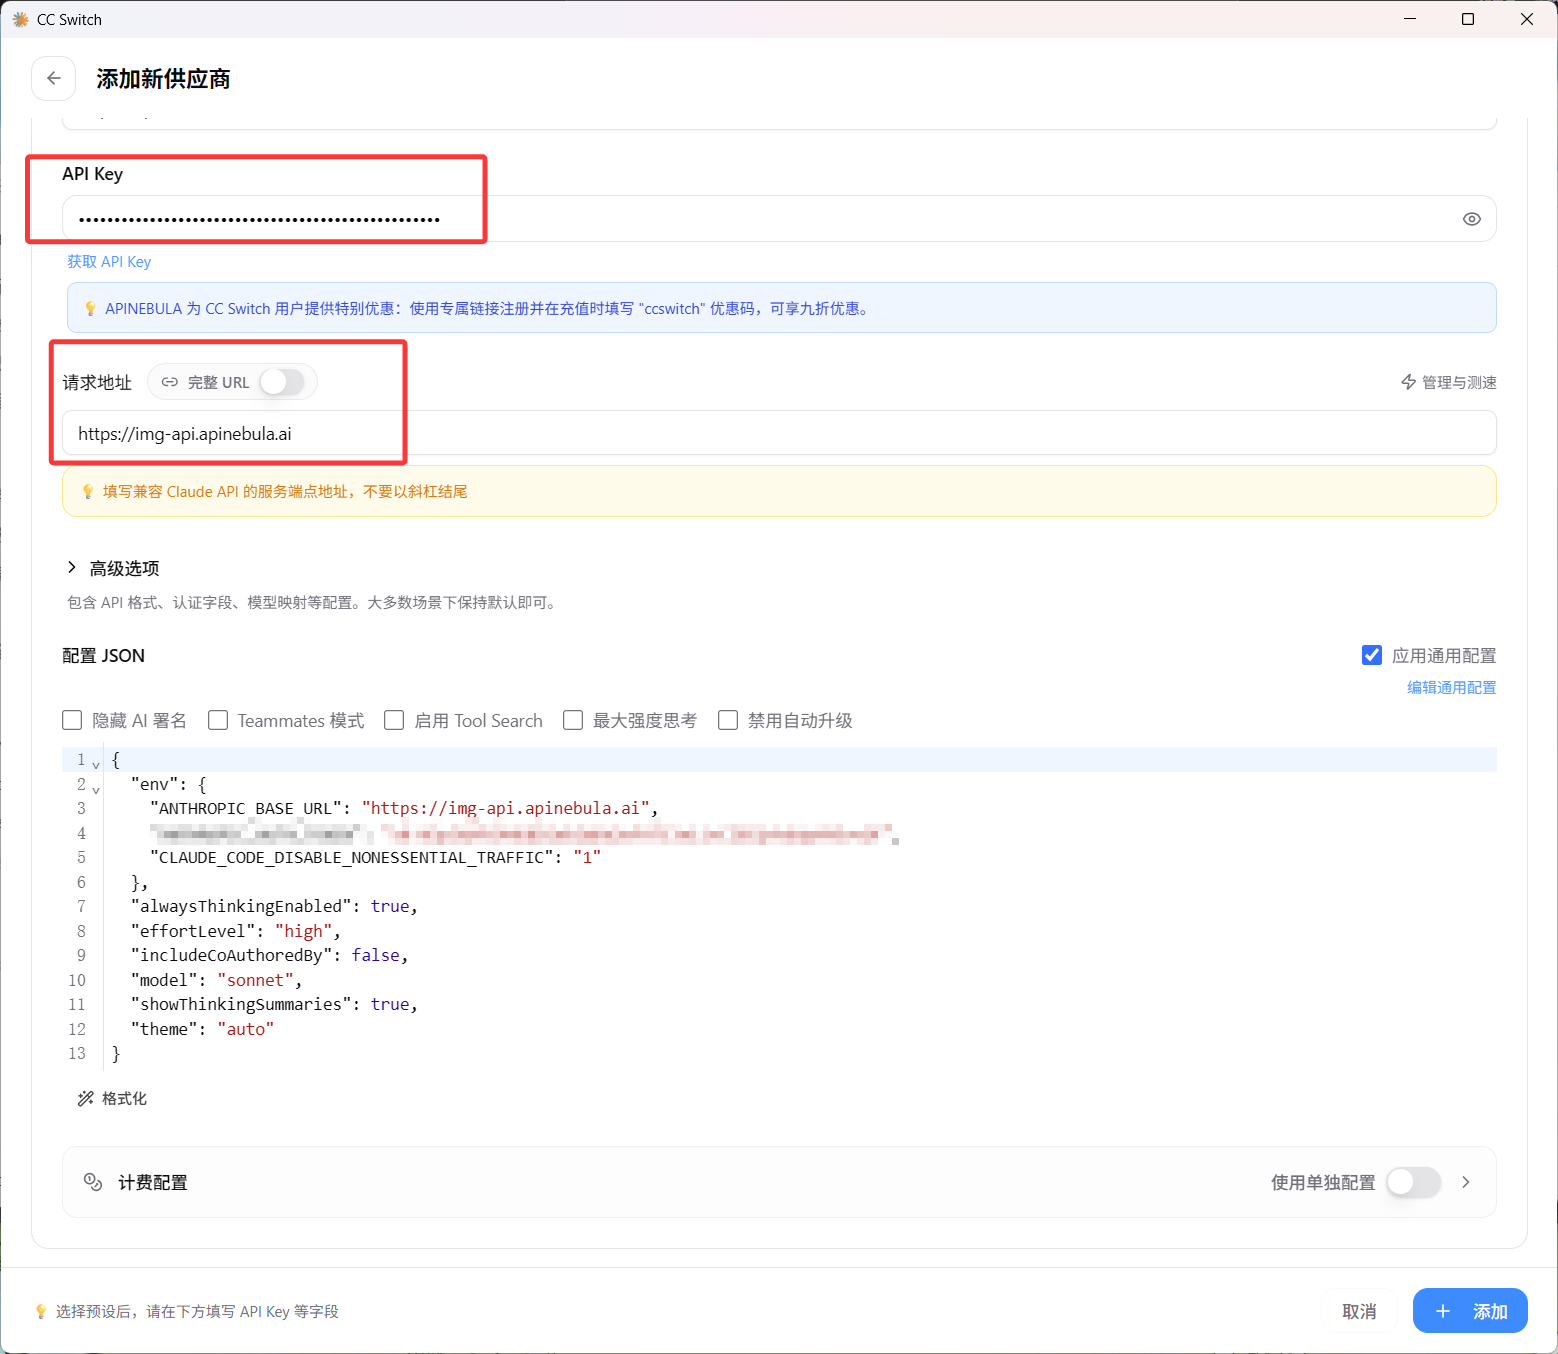Click "alwaysThinkingEnabled" key on line 7
Screen dimensions: 1558x1354
241,906
